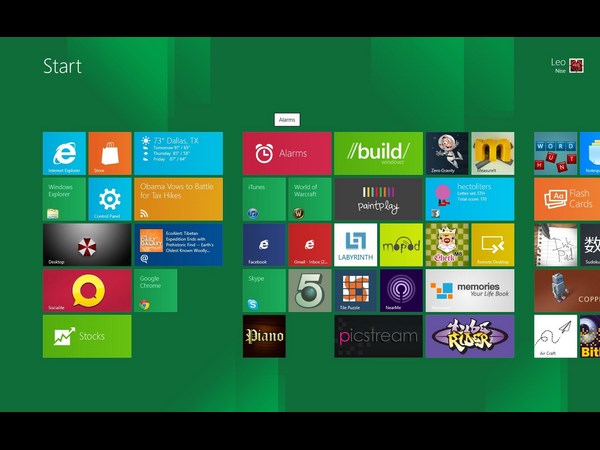Launch the Skype tile
This screenshot has height=450, width=600.
(x=264, y=290)
